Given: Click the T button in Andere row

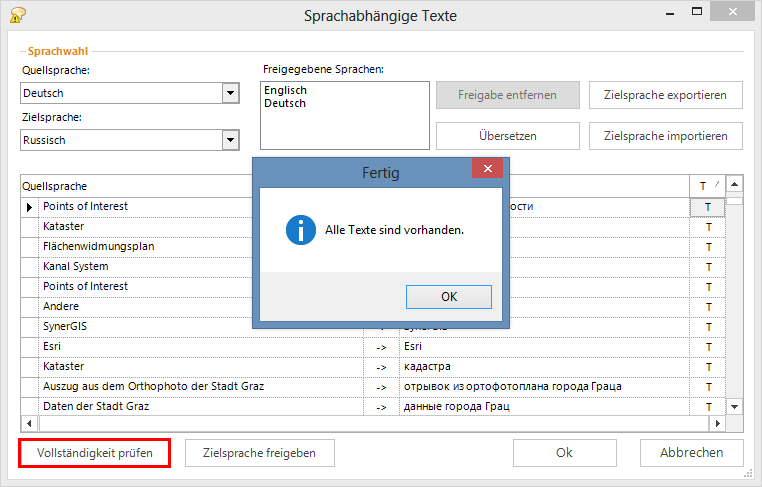Looking at the screenshot, I should click(708, 307).
